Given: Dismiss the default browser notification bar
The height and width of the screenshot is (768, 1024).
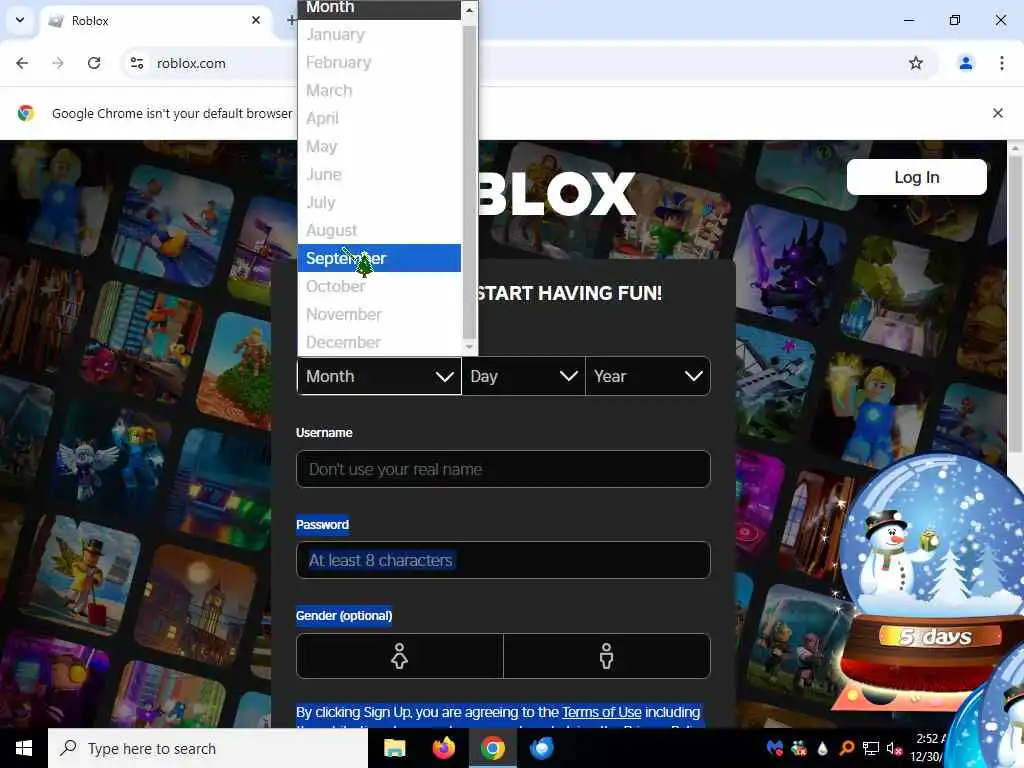Looking at the screenshot, I should (x=997, y=113).
